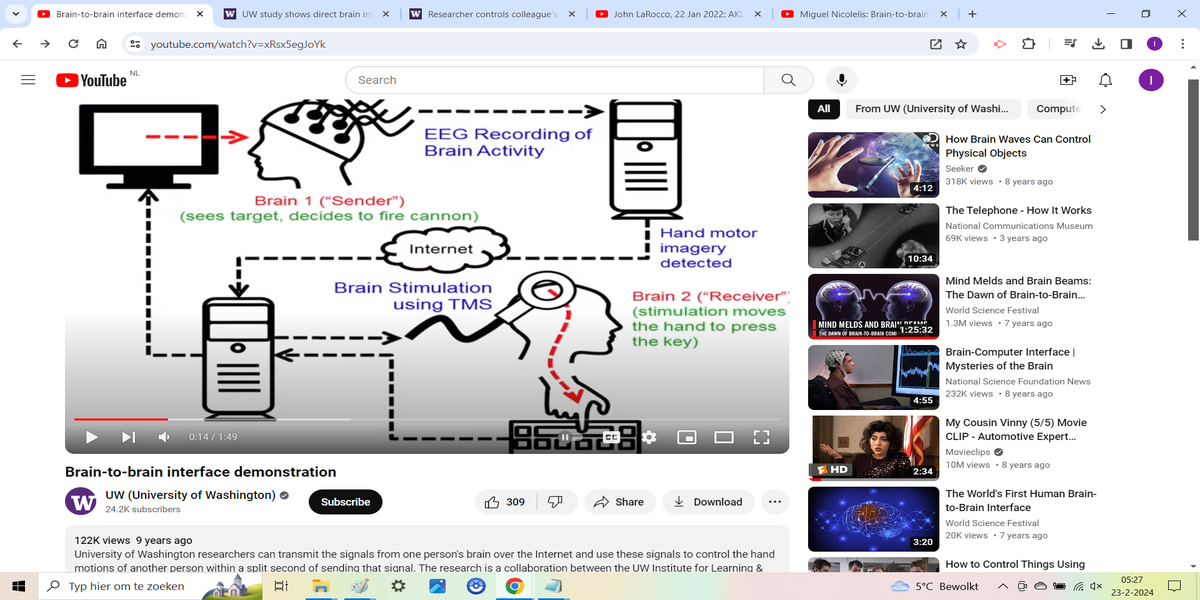
Task: Click the address bar URL
Action: 237,44
